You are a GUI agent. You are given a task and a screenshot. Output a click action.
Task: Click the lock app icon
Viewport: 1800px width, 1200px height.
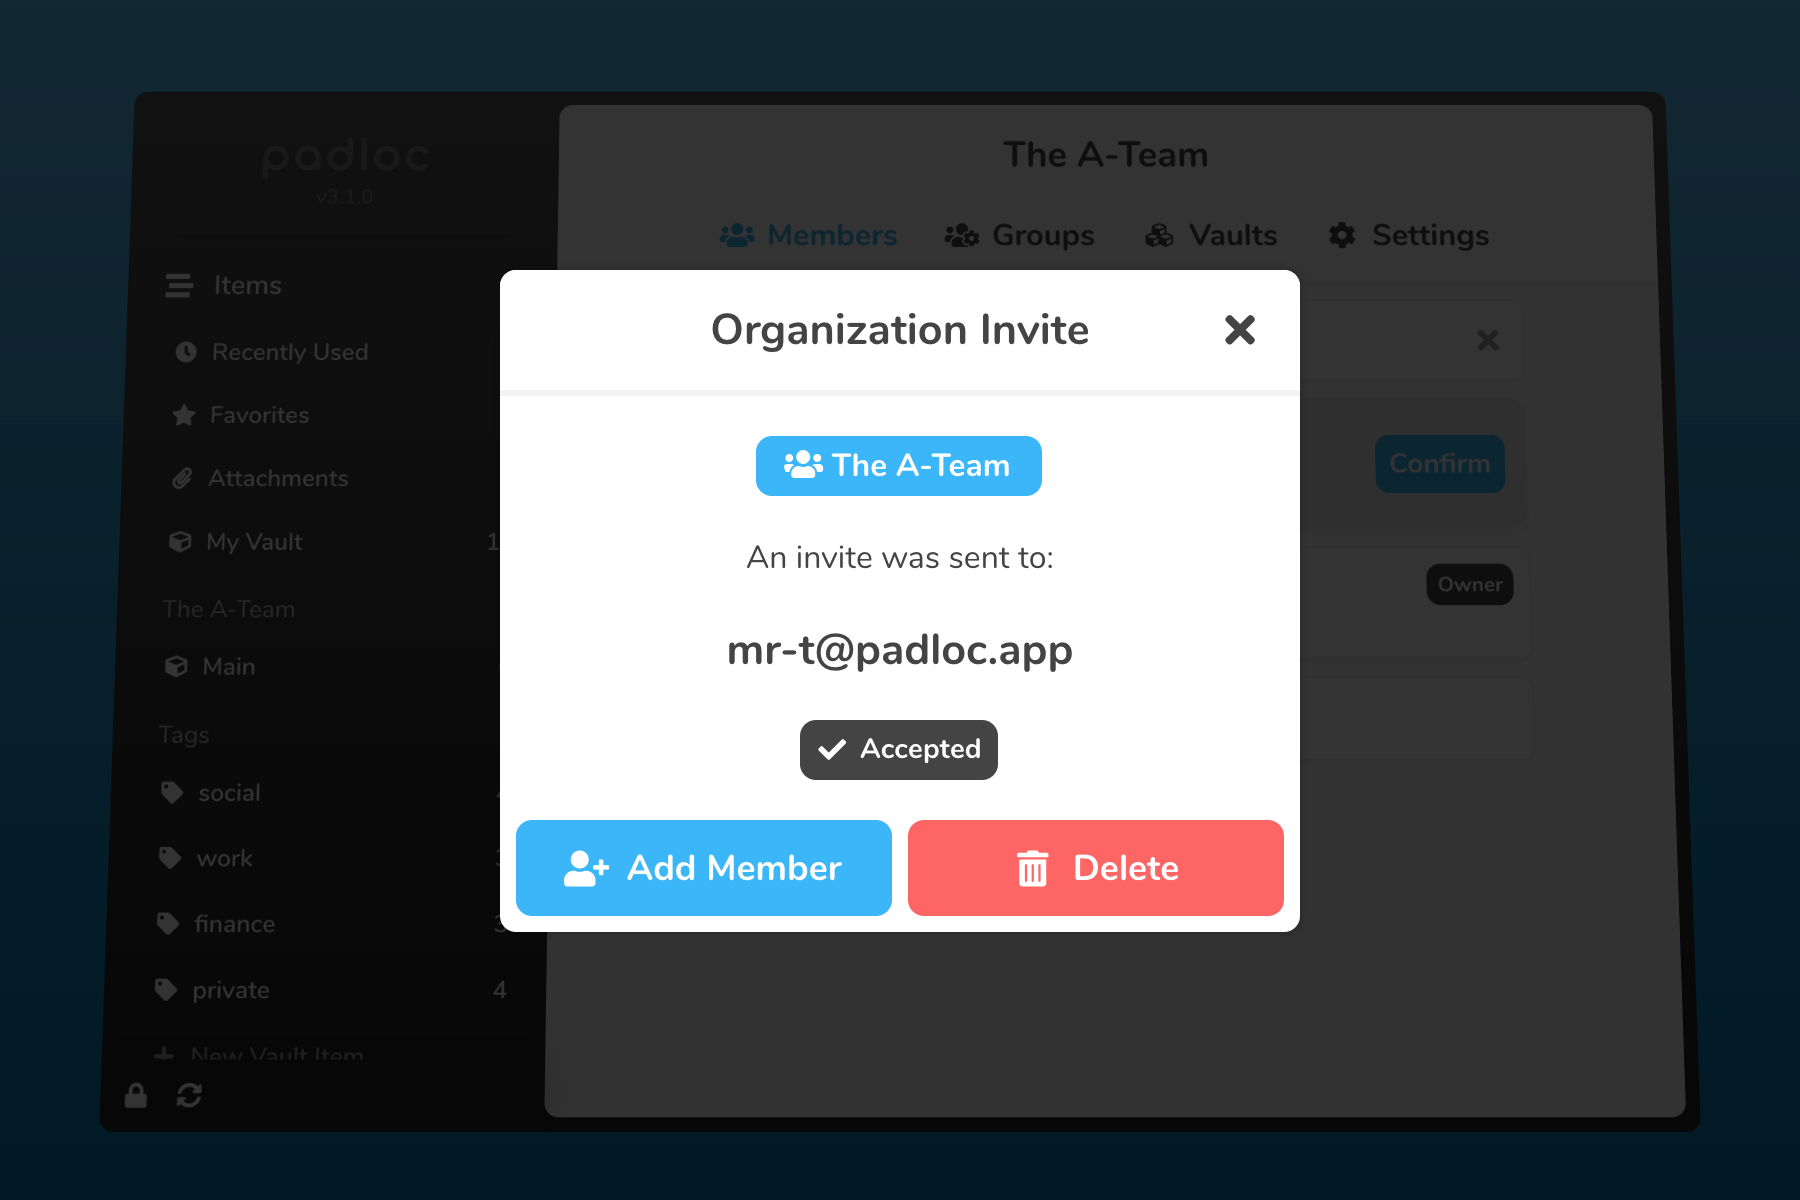[136, 1096]
